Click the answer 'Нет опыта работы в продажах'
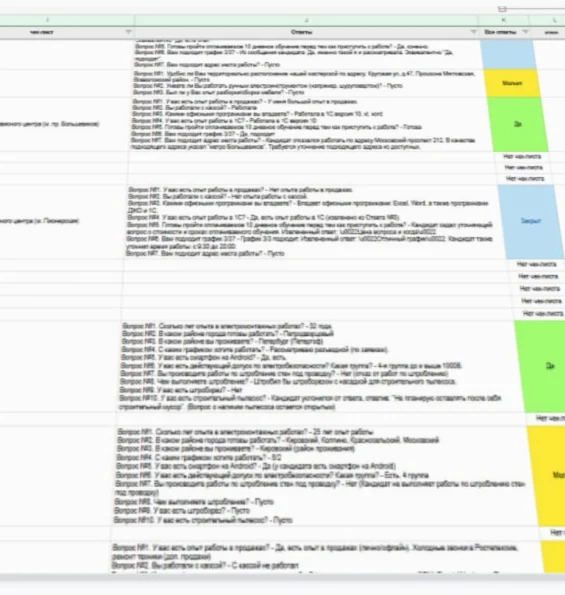565x595 pixels. click(x=311, y=190)
